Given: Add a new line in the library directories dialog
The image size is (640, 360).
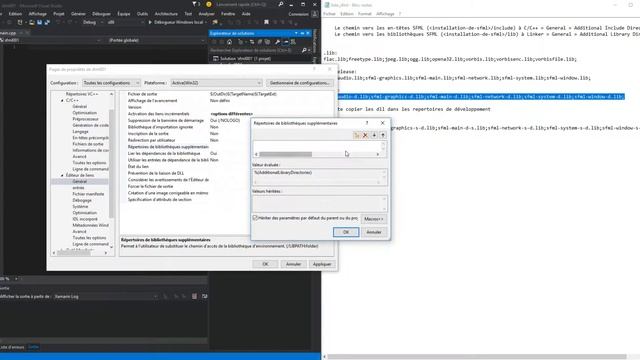Looking at the screenshot, I should click(x=357, y=135).
